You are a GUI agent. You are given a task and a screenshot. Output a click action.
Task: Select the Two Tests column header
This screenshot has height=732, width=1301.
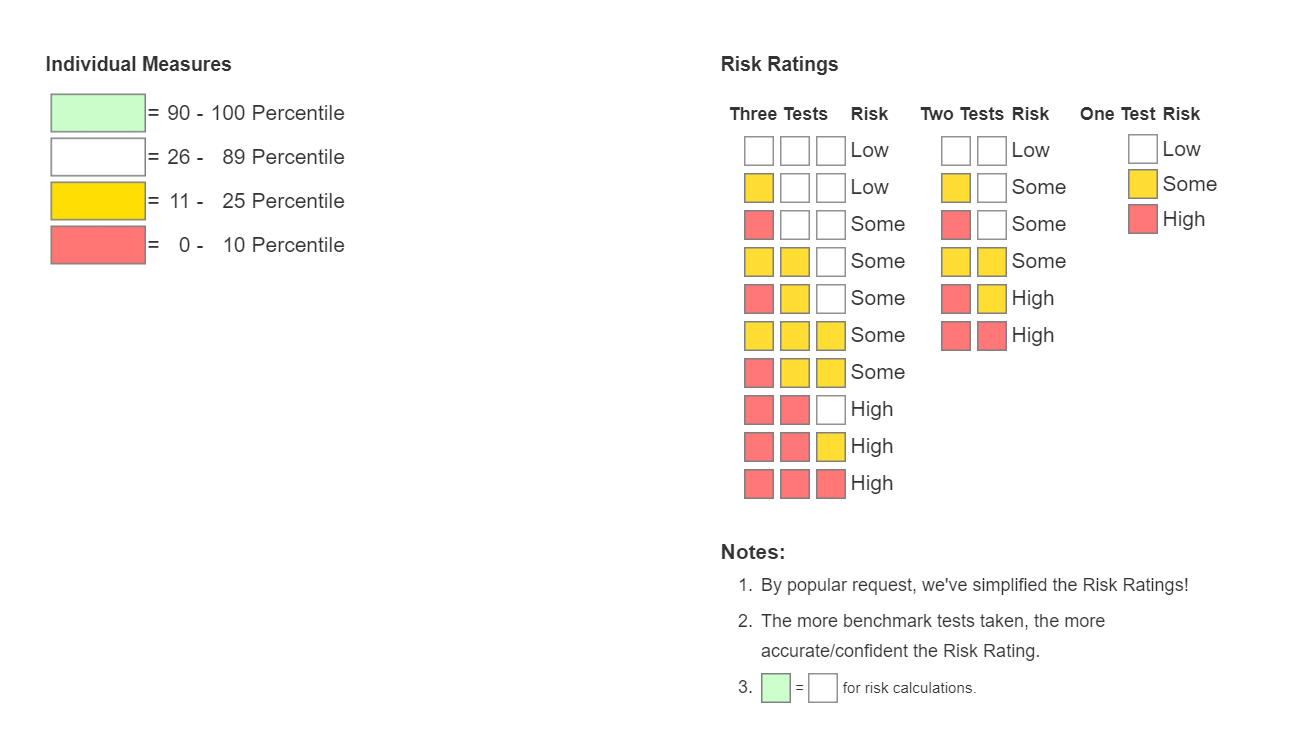(x=963, y=114)
